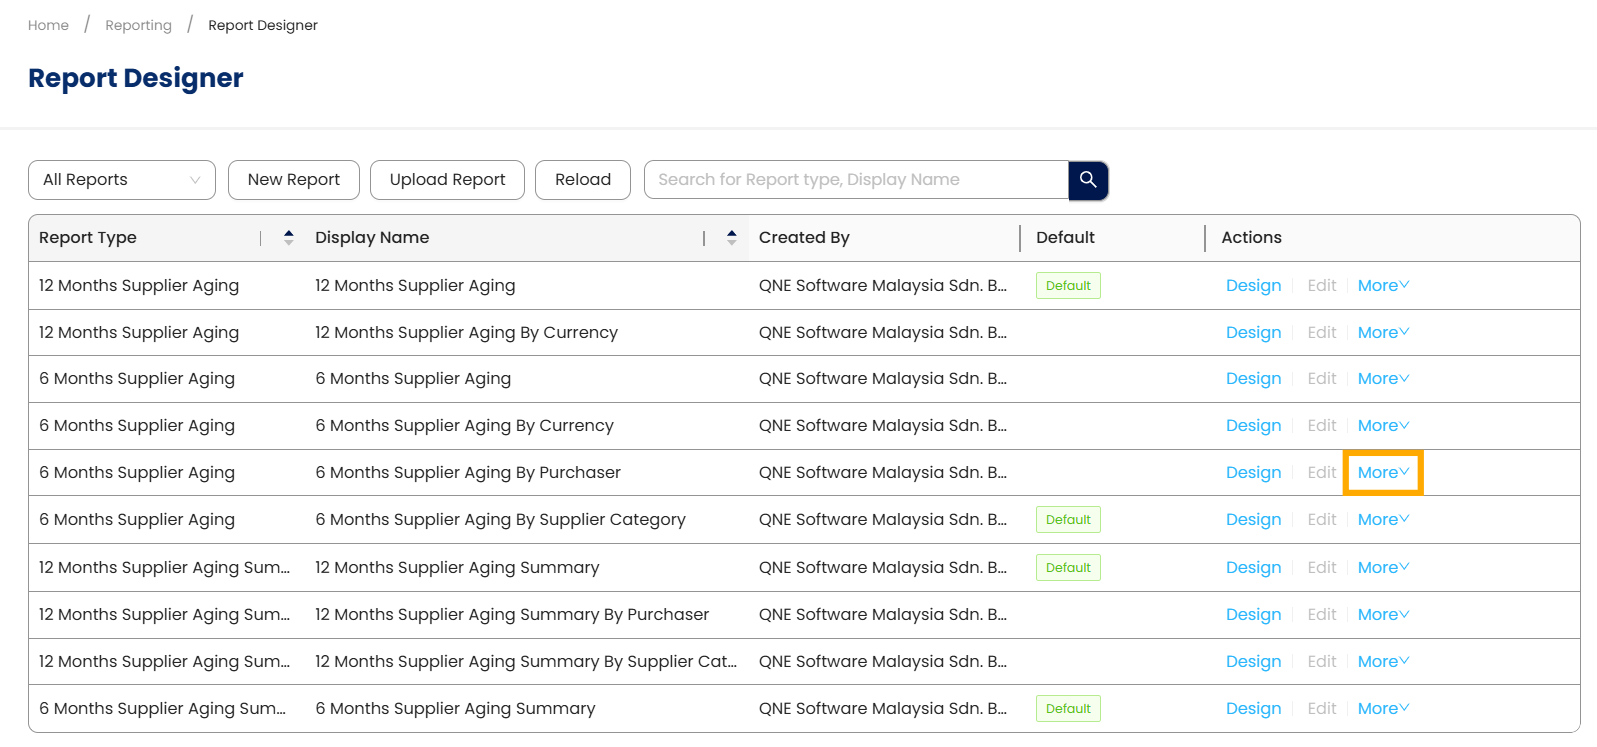Click Edit for 12 Months Supplier Aging row
1597x747 pixels.
click(x=1321, y=285)
